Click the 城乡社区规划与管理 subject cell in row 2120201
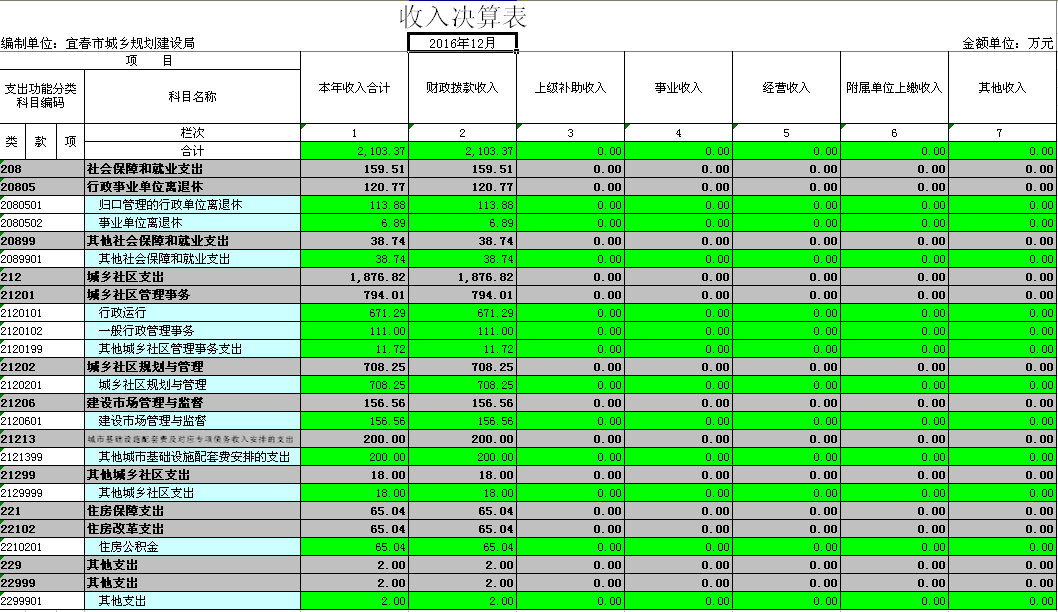 coord(192,385)
